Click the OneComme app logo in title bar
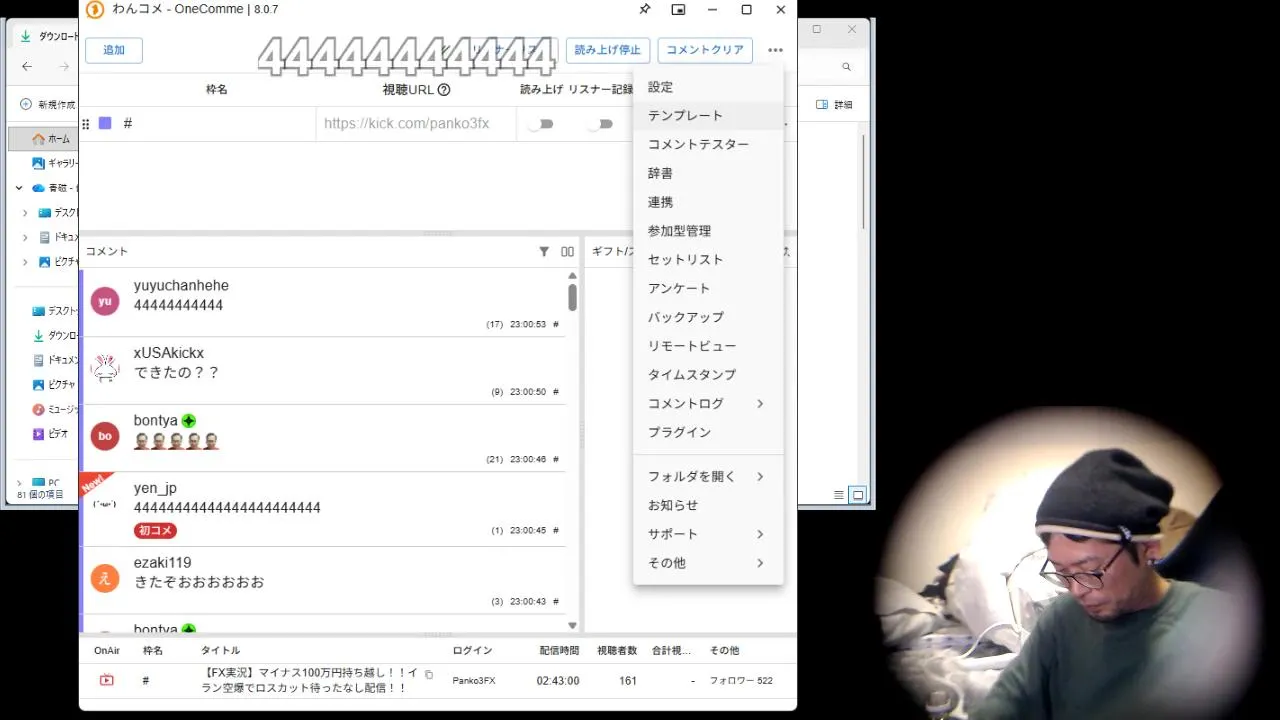The image size is (1280, 720). (x=95, y=10)
